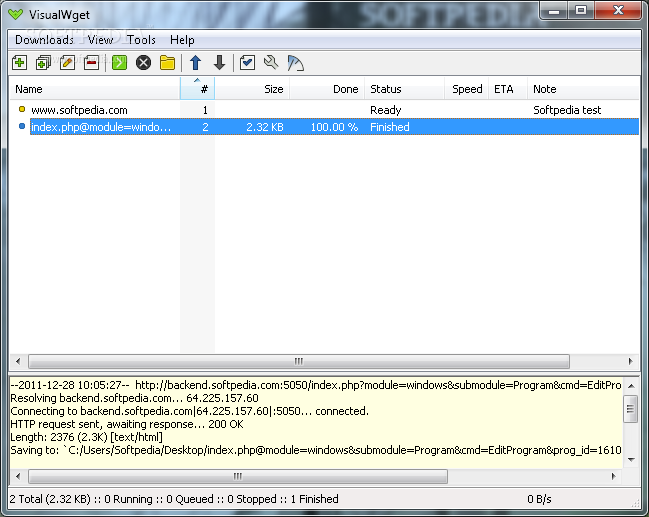
Task: Open the download folder with the yellow folder icon
Action: (x=167, y=63)
